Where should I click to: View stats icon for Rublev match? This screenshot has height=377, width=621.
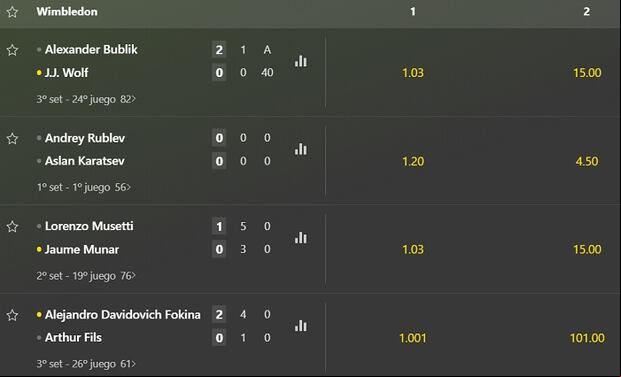[x=301, y=149]
